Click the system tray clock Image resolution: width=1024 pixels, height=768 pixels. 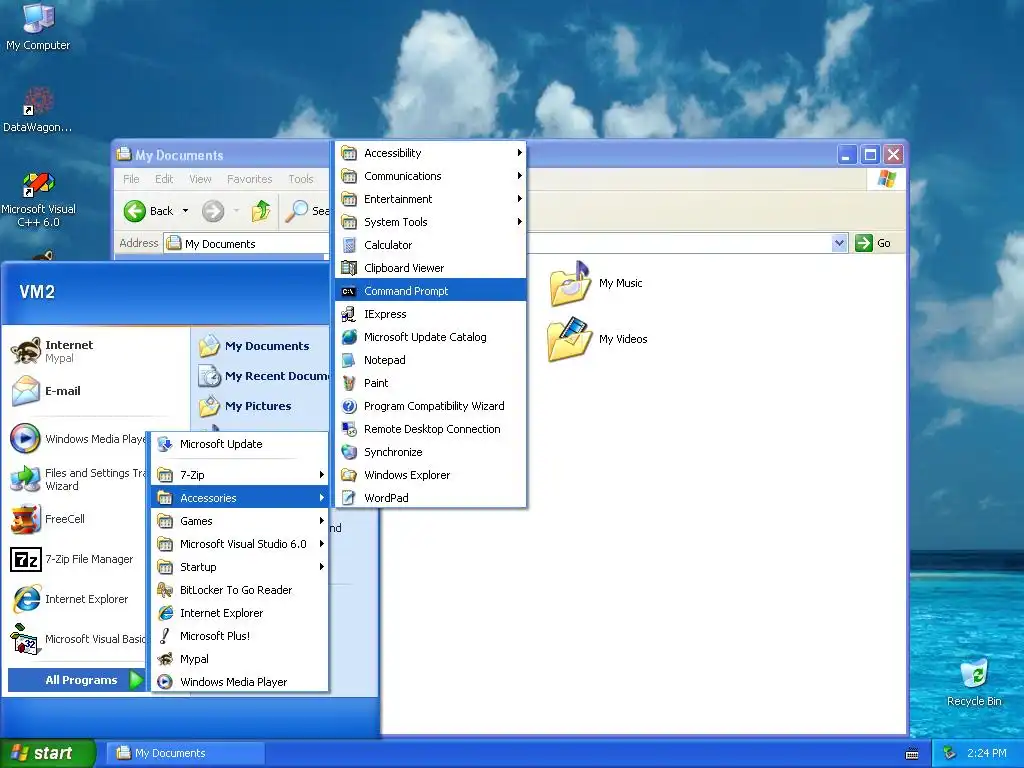(x=986, y=753)
